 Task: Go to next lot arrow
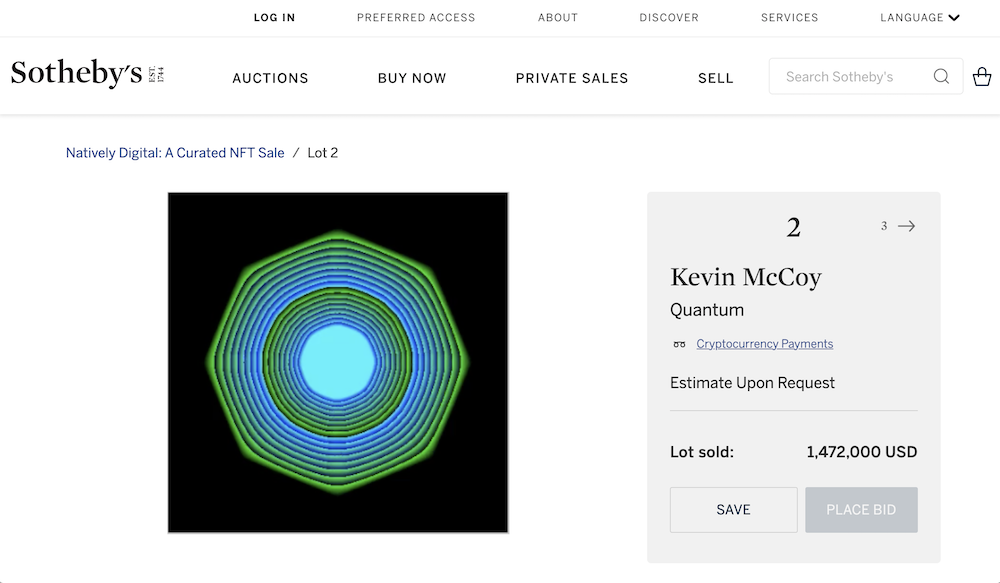click(906, 226)
